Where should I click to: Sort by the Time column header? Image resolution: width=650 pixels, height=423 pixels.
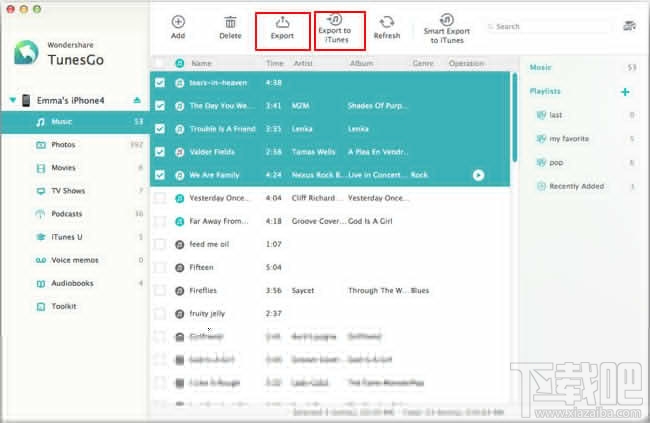pos(274,63)
